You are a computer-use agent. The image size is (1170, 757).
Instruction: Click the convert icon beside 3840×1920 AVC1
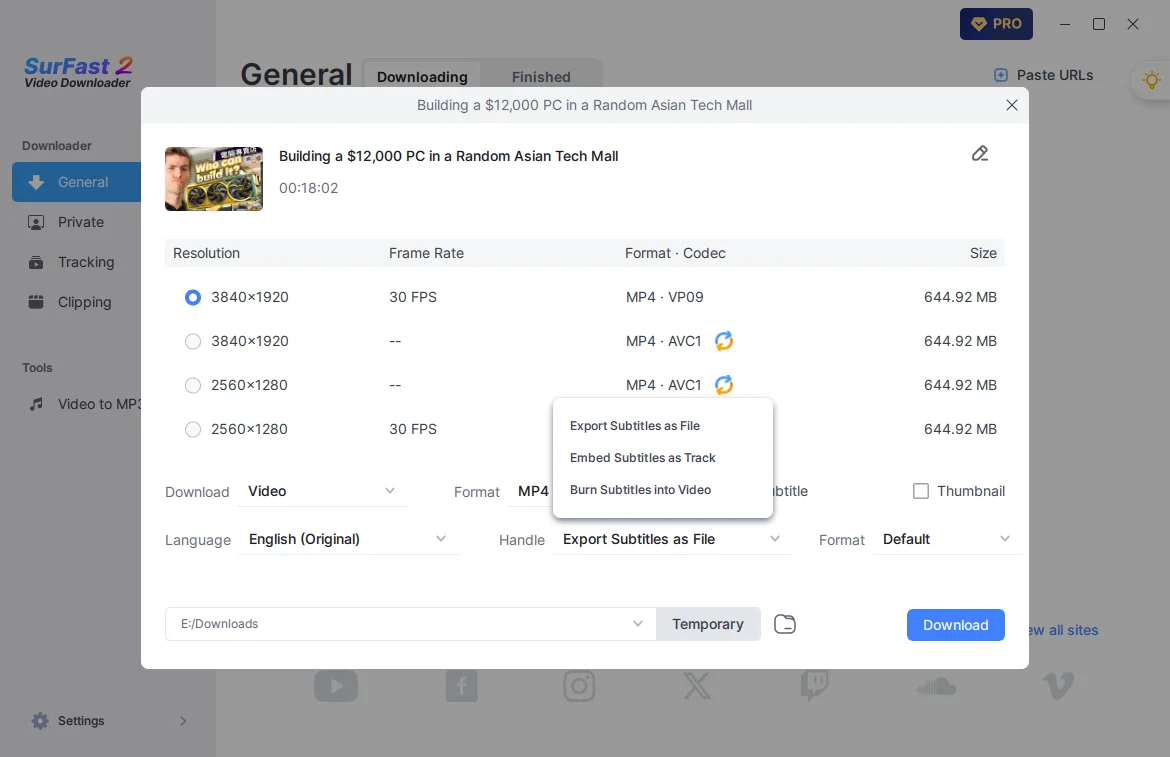724,341
